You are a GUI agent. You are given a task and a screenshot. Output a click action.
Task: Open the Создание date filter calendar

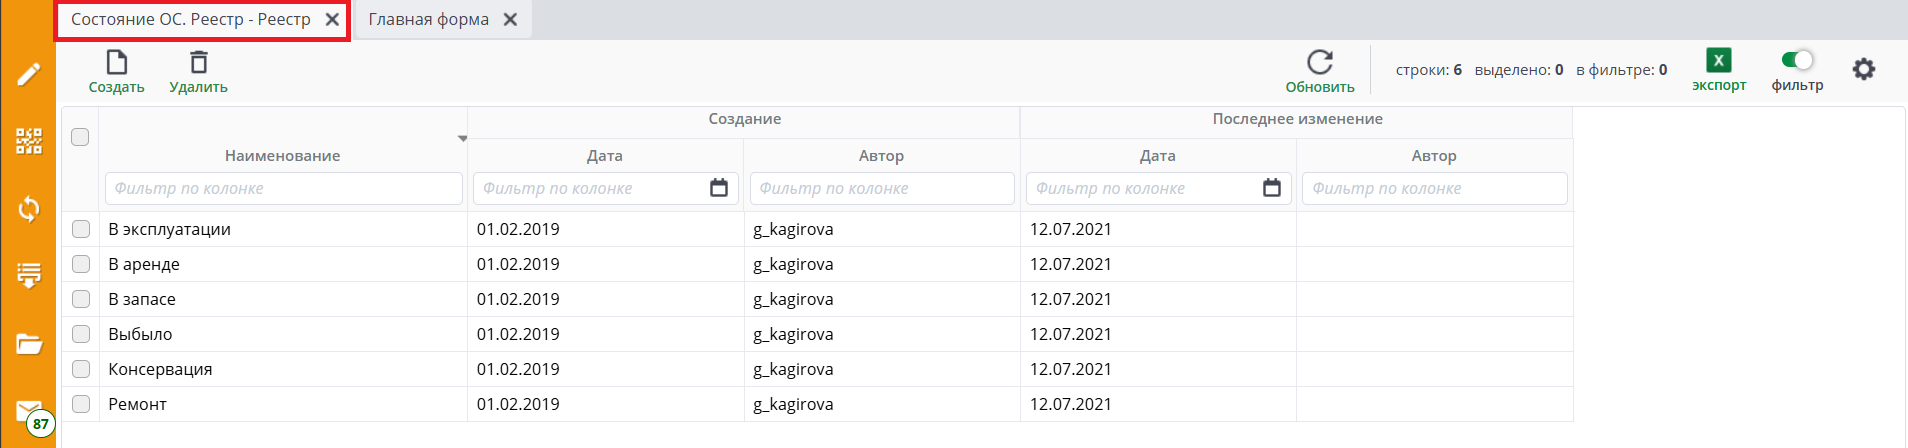pyautogui.click(x=719, y=188)
